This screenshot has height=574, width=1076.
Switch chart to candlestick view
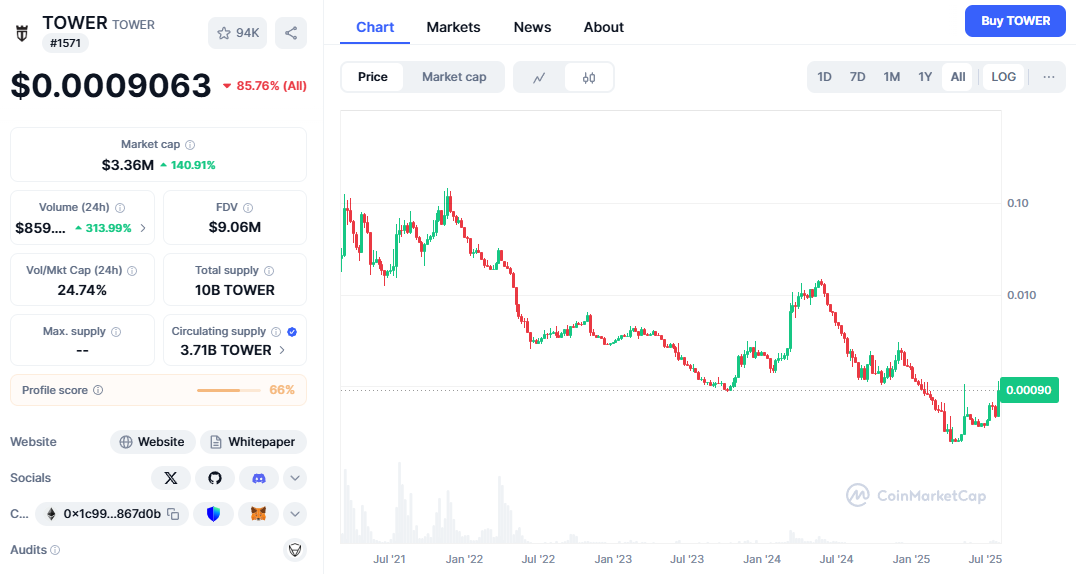[x=589, y=77]
